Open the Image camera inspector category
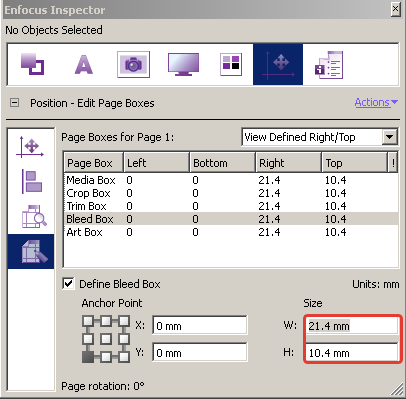406x399 pixels. pyautogui.click(x=133, y=64)
